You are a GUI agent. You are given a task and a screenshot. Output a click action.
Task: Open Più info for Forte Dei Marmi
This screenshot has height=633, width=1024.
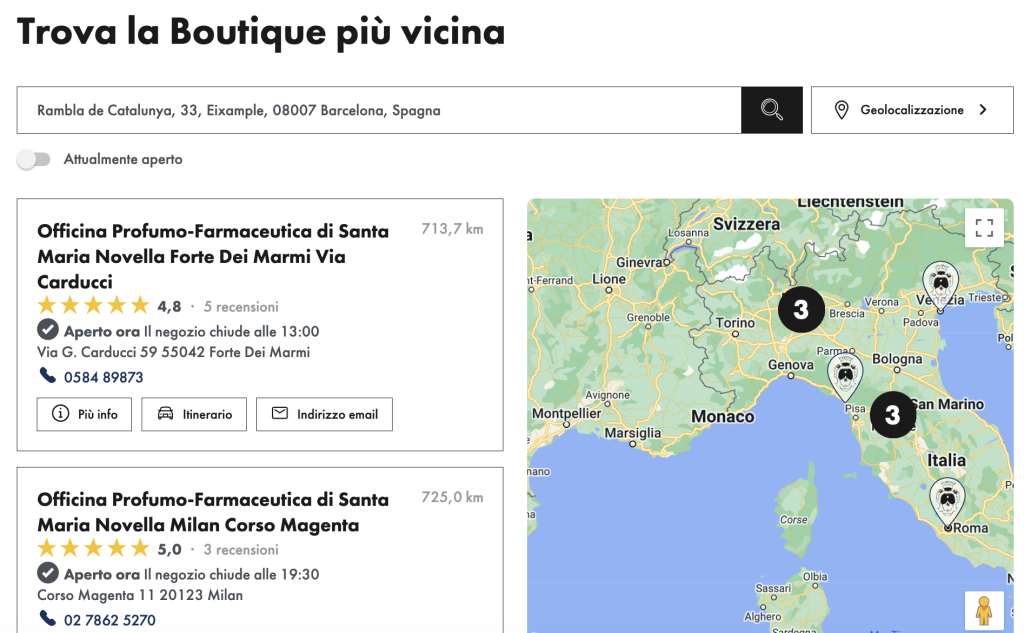pos(84,414)
